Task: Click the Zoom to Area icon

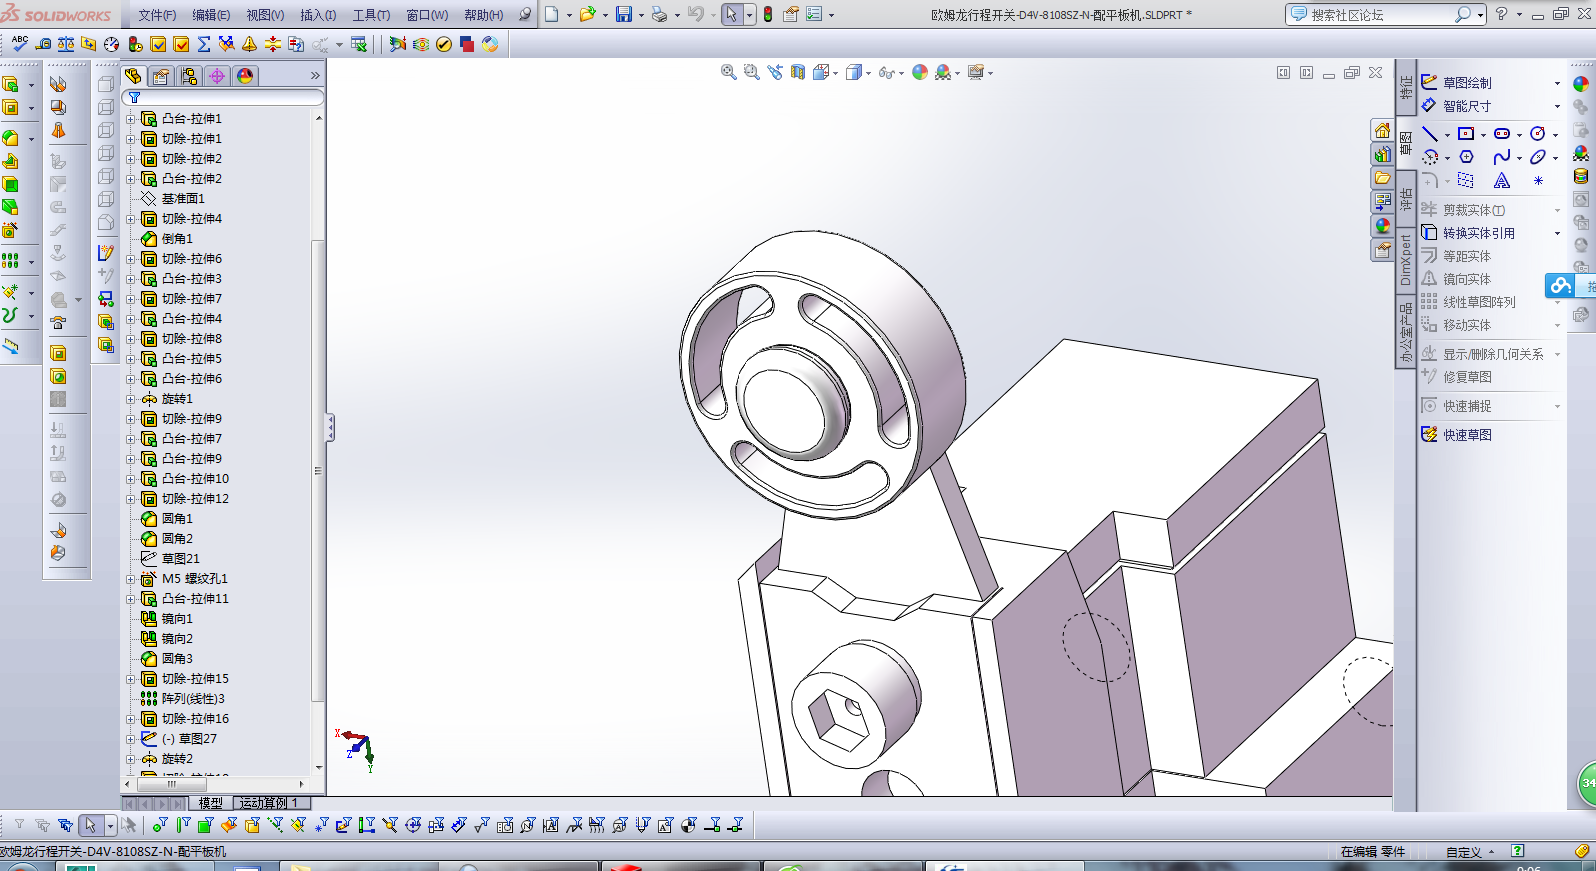Action: point(752,72)
